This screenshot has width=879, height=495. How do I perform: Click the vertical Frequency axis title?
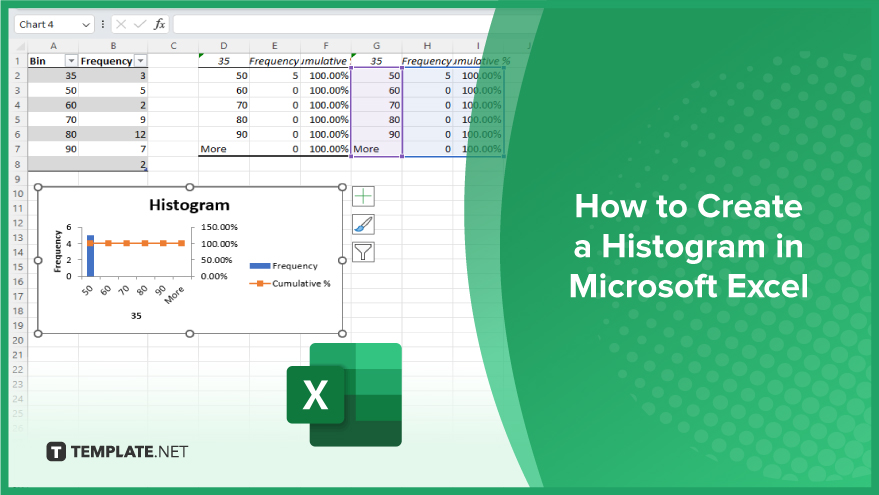click(57, 252)
